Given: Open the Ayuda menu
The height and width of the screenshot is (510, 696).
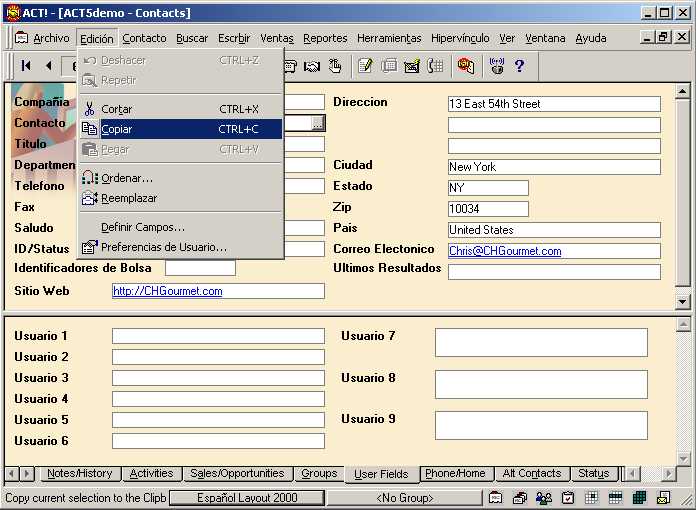Looking at the screenshot, I should pyautogui.click(x=591, y=39).
